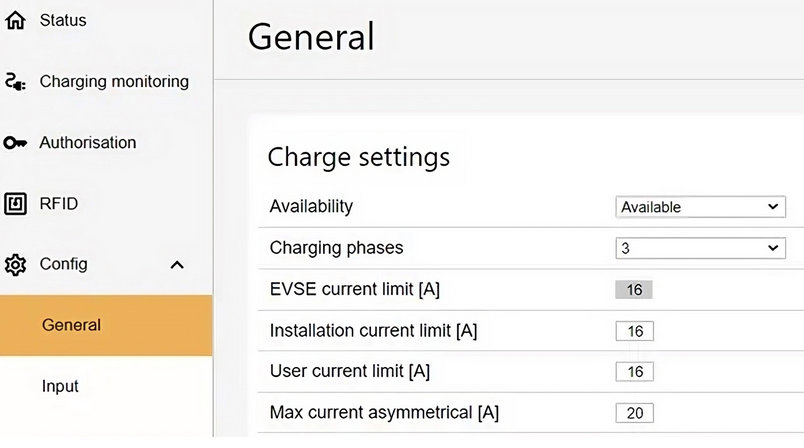Select General under Config
The image size is (804, 448).
tap(71, 325)
